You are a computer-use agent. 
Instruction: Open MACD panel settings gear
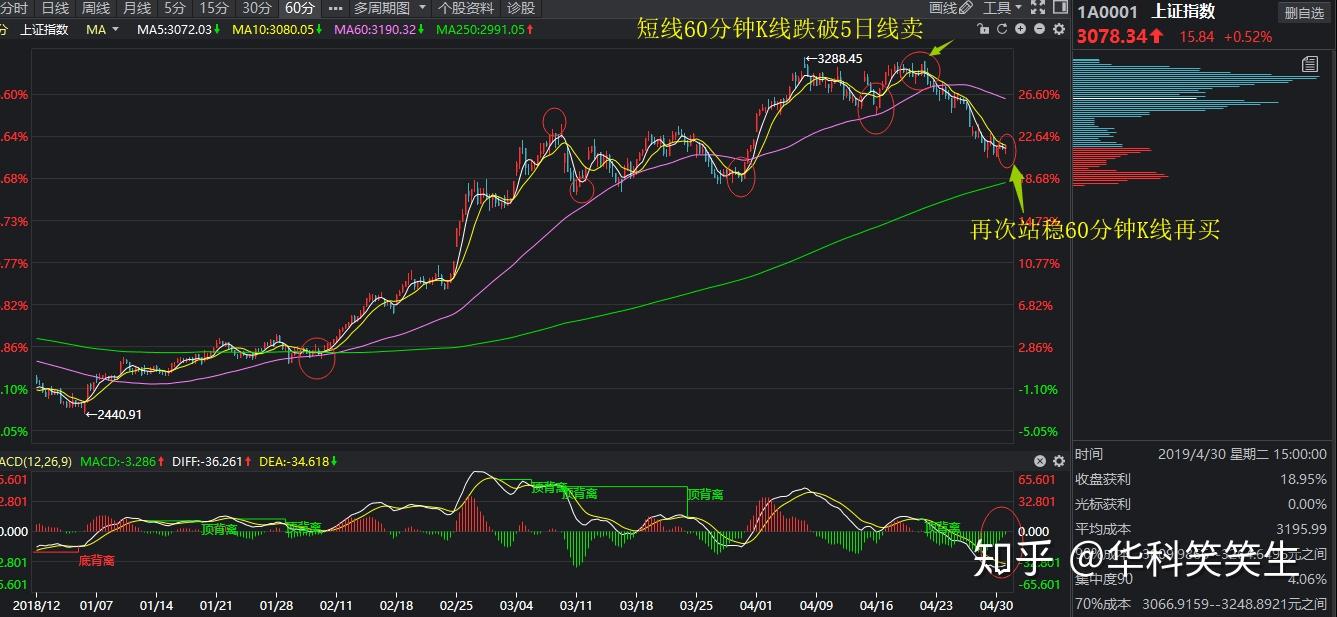coord(1058,461)
